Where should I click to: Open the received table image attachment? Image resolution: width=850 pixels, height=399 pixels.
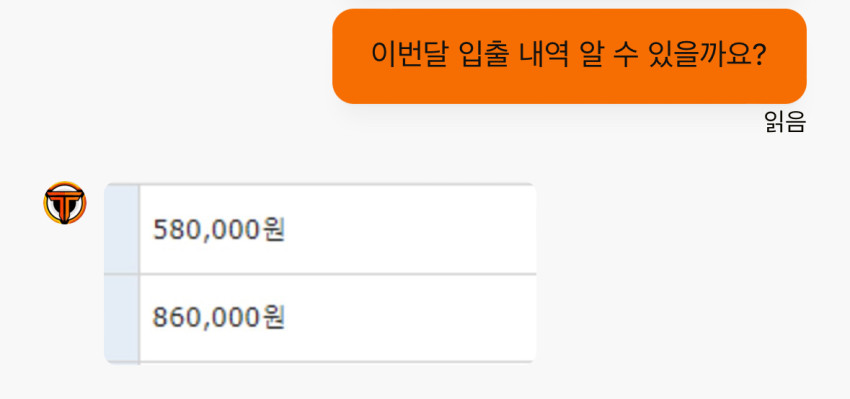320,274
